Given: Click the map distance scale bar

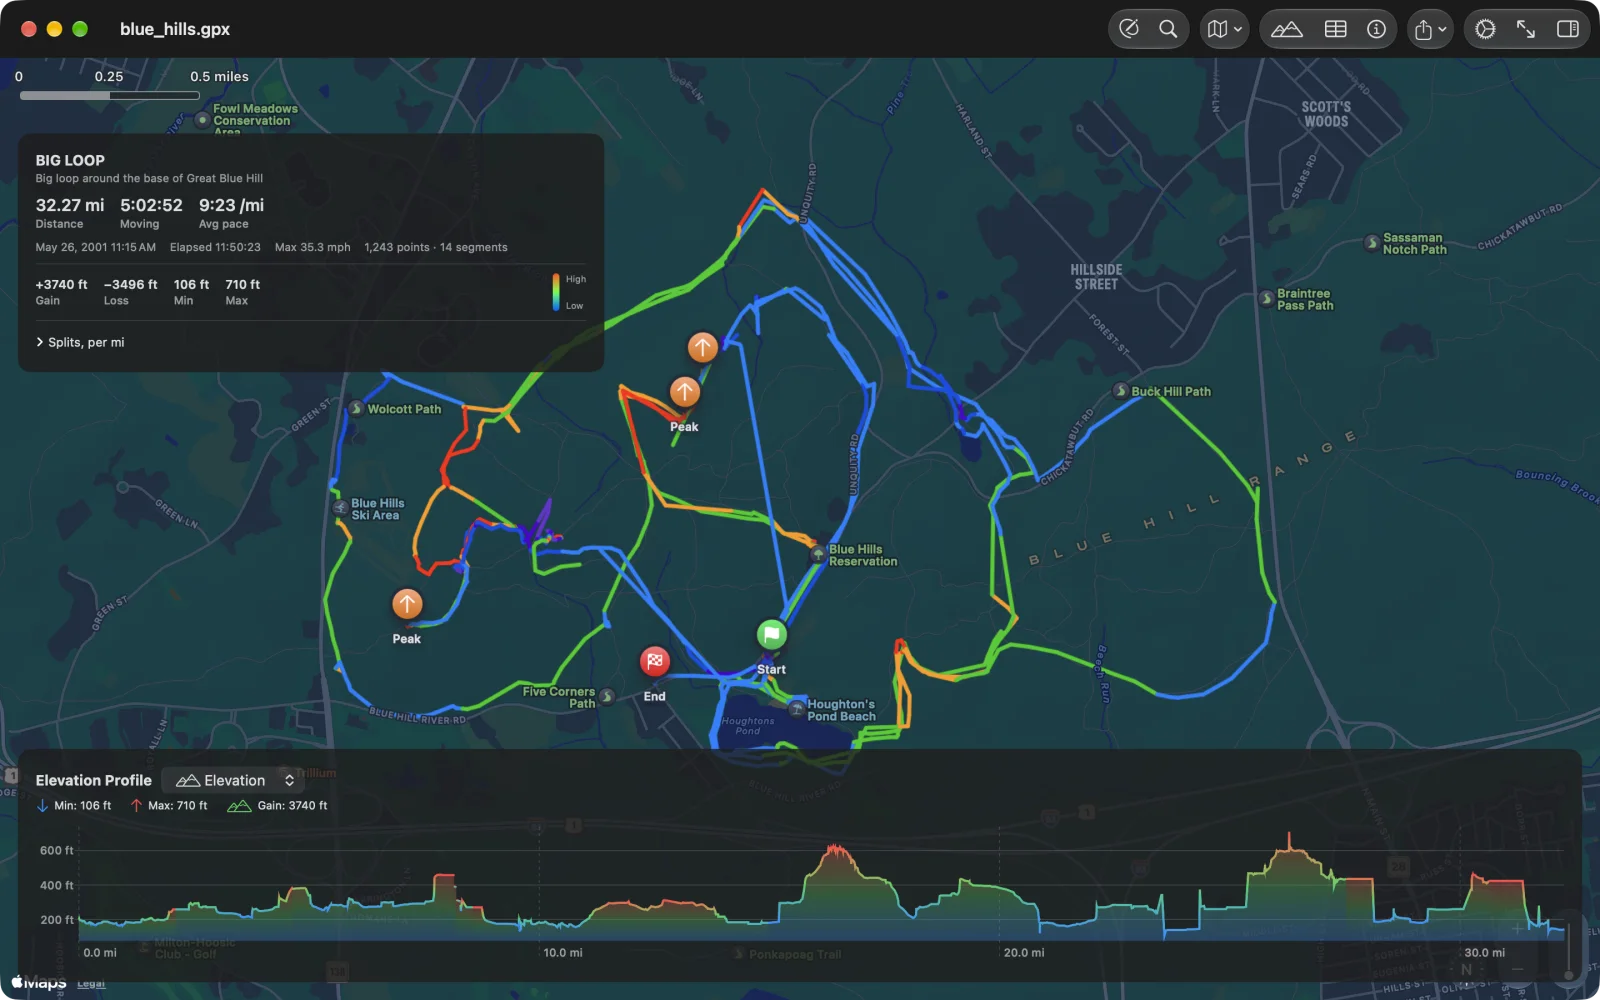Looking at the screenshot, I should (110, 96).
